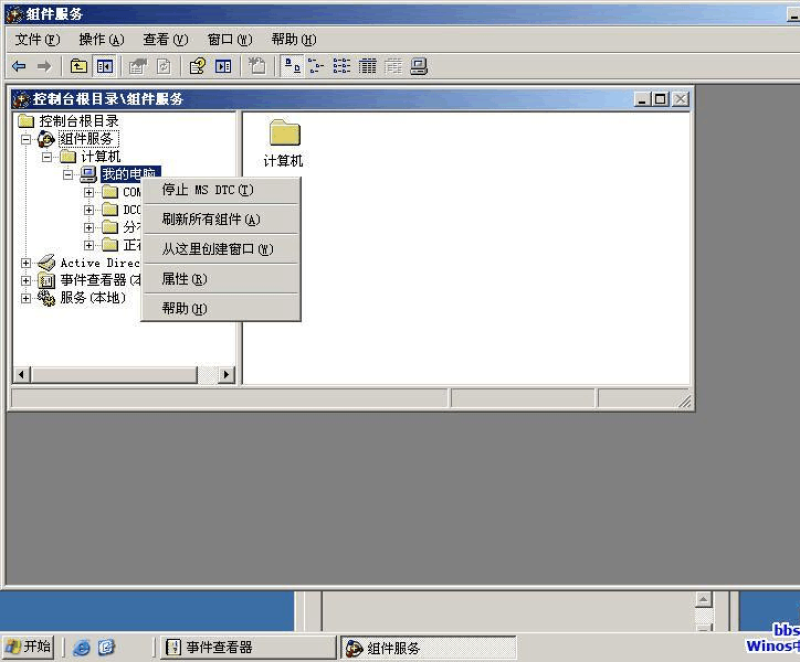Viewport: 800px width, 662px height.
Task: Switch to Large Icons view in toolbar
Action: [292, 66]
